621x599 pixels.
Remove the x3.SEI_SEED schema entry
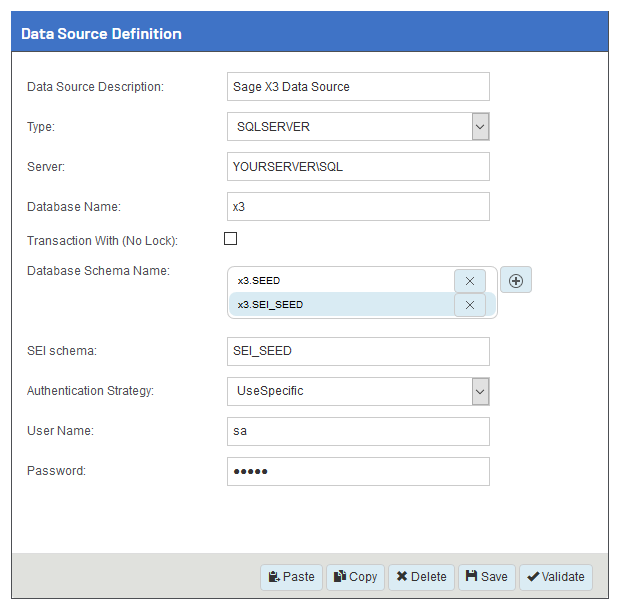[469, 305]
